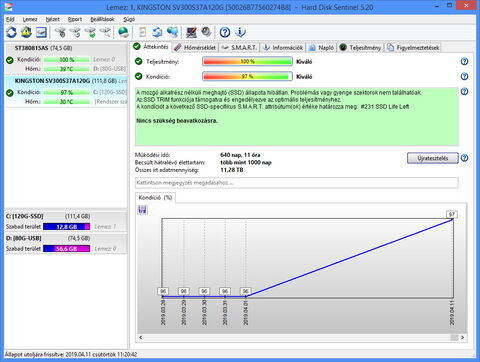This screenshot has height=362, width=480.
Task: Click the grey document page toolbar icon
Action: 142,32
